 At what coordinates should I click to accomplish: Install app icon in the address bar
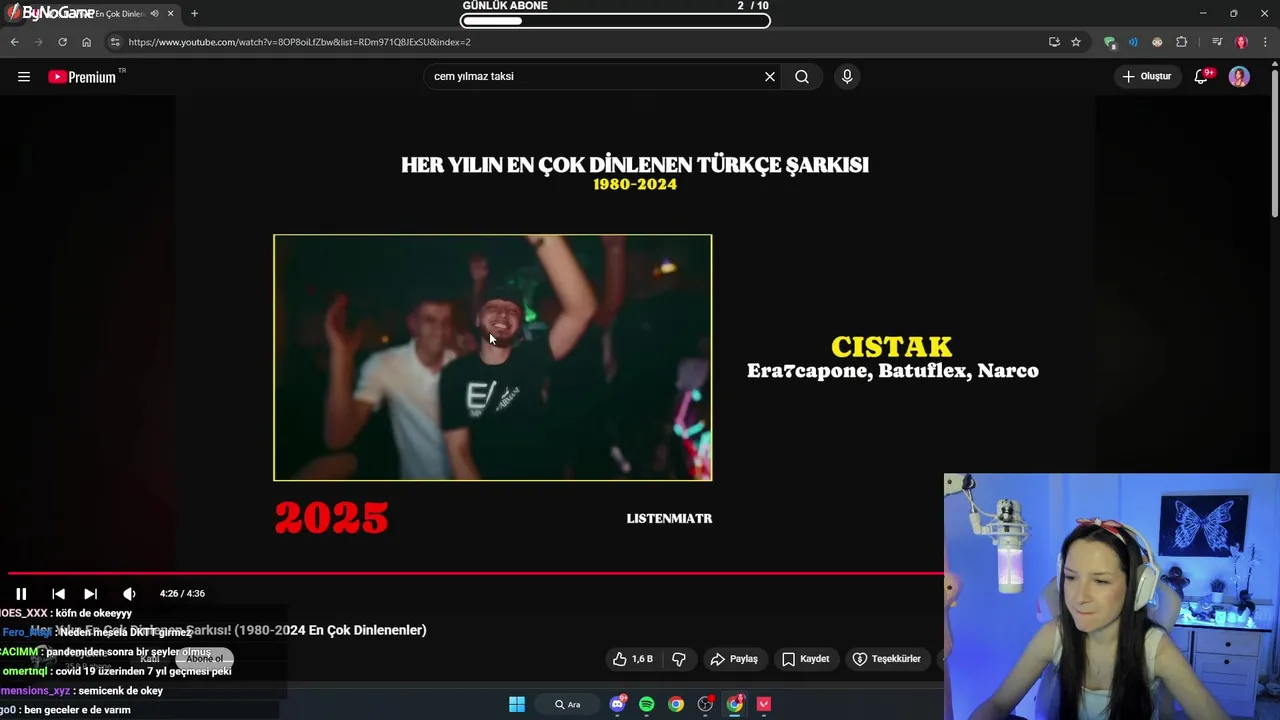pos(1054,42)
